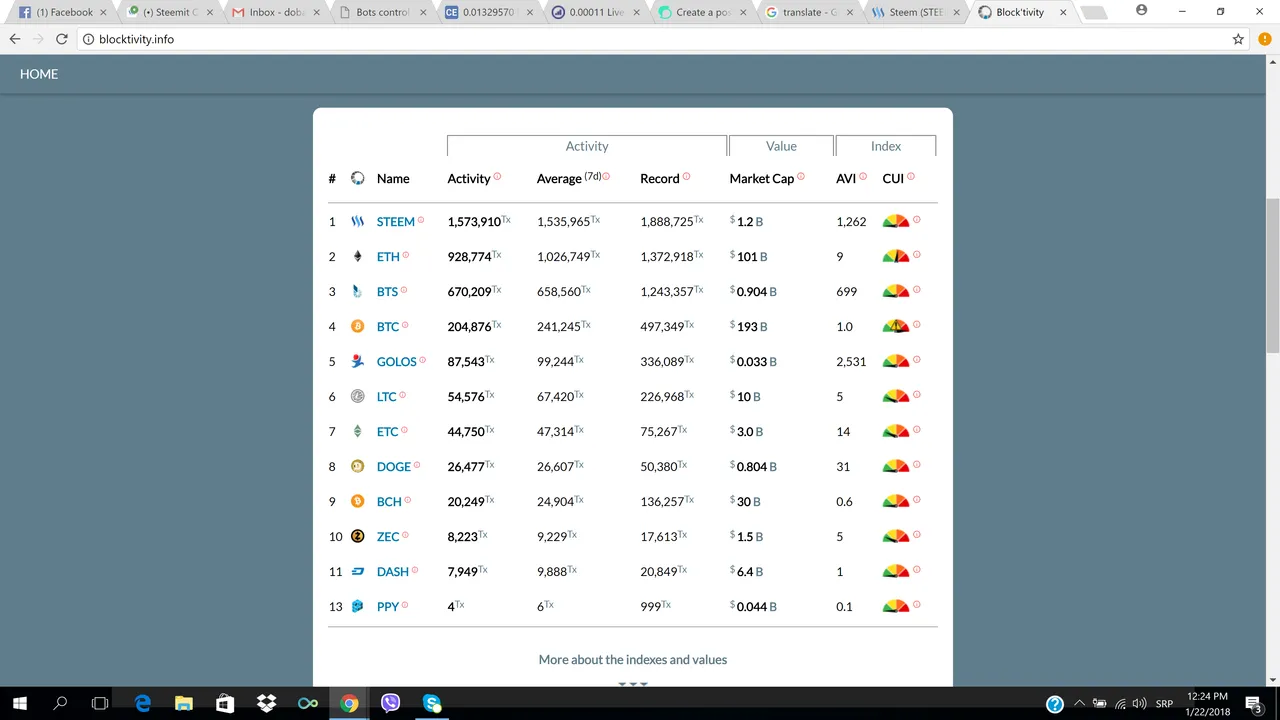Click STEEM activity value 1,573,910

click(474, 222)
